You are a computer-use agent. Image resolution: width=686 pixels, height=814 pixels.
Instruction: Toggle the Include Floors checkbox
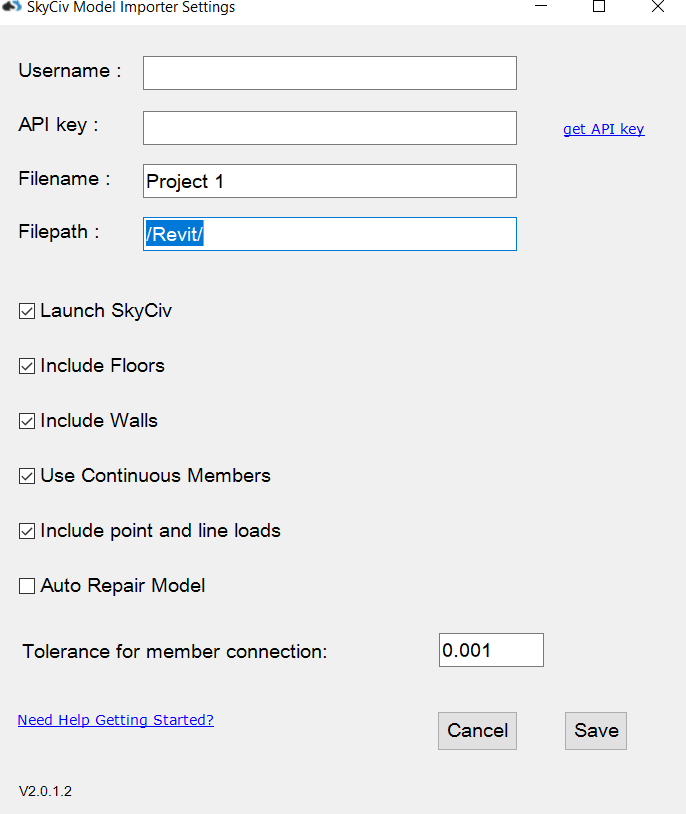(x=27, y=367)
